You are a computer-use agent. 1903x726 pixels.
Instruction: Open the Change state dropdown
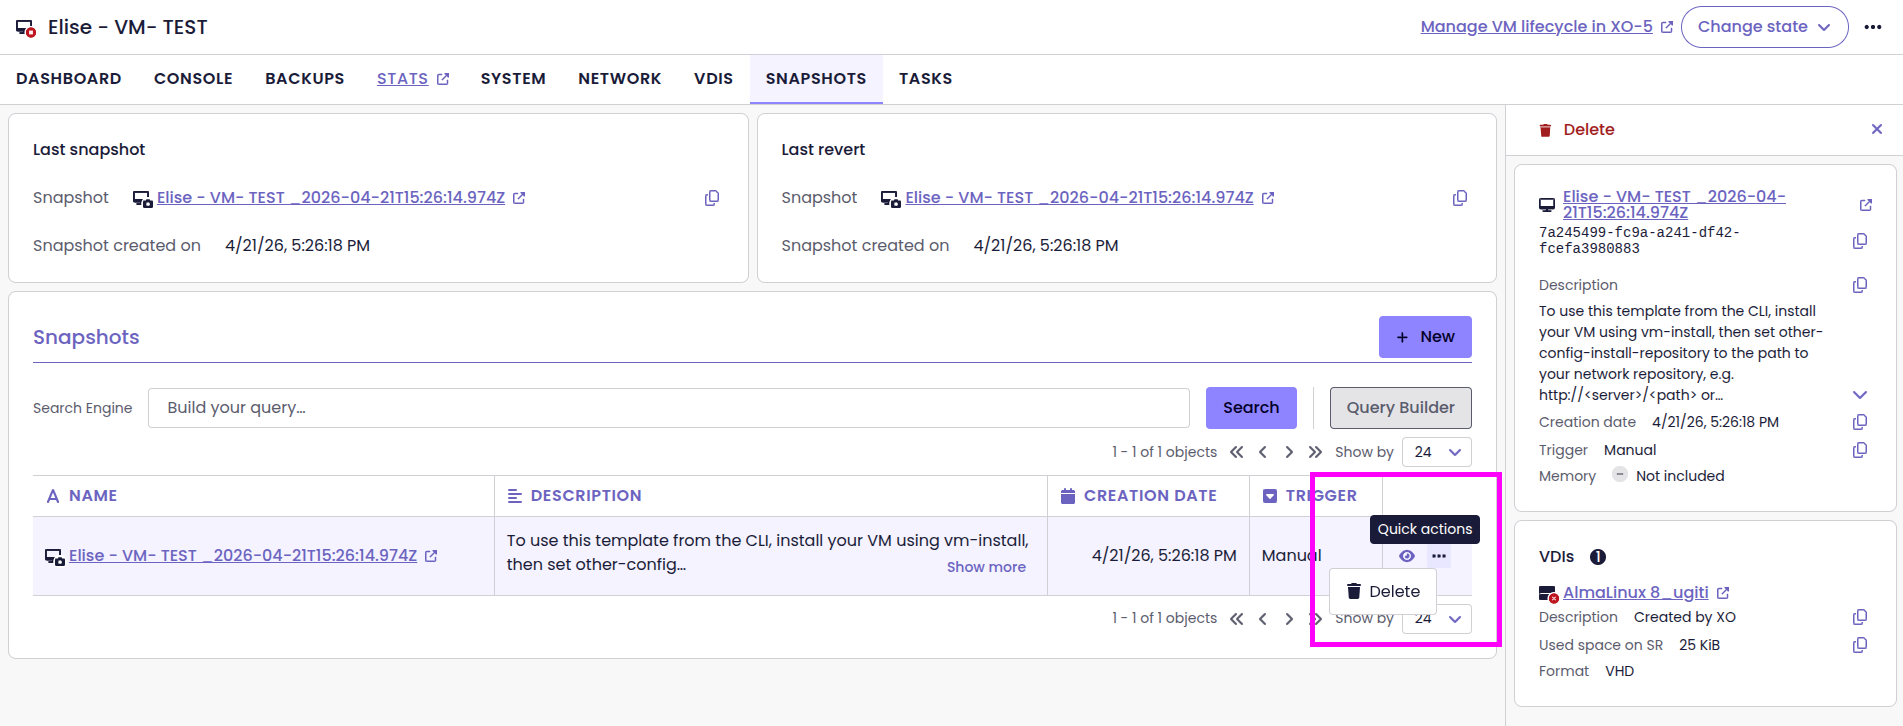pyautogui.click(x=1764, y=27)
